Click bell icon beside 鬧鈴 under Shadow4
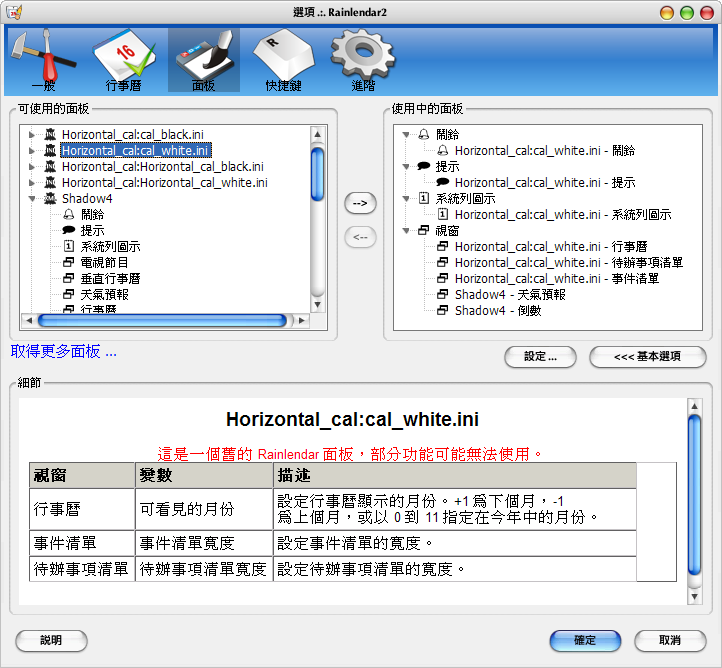This screenshot has height=668, width=722. point(69,214)
